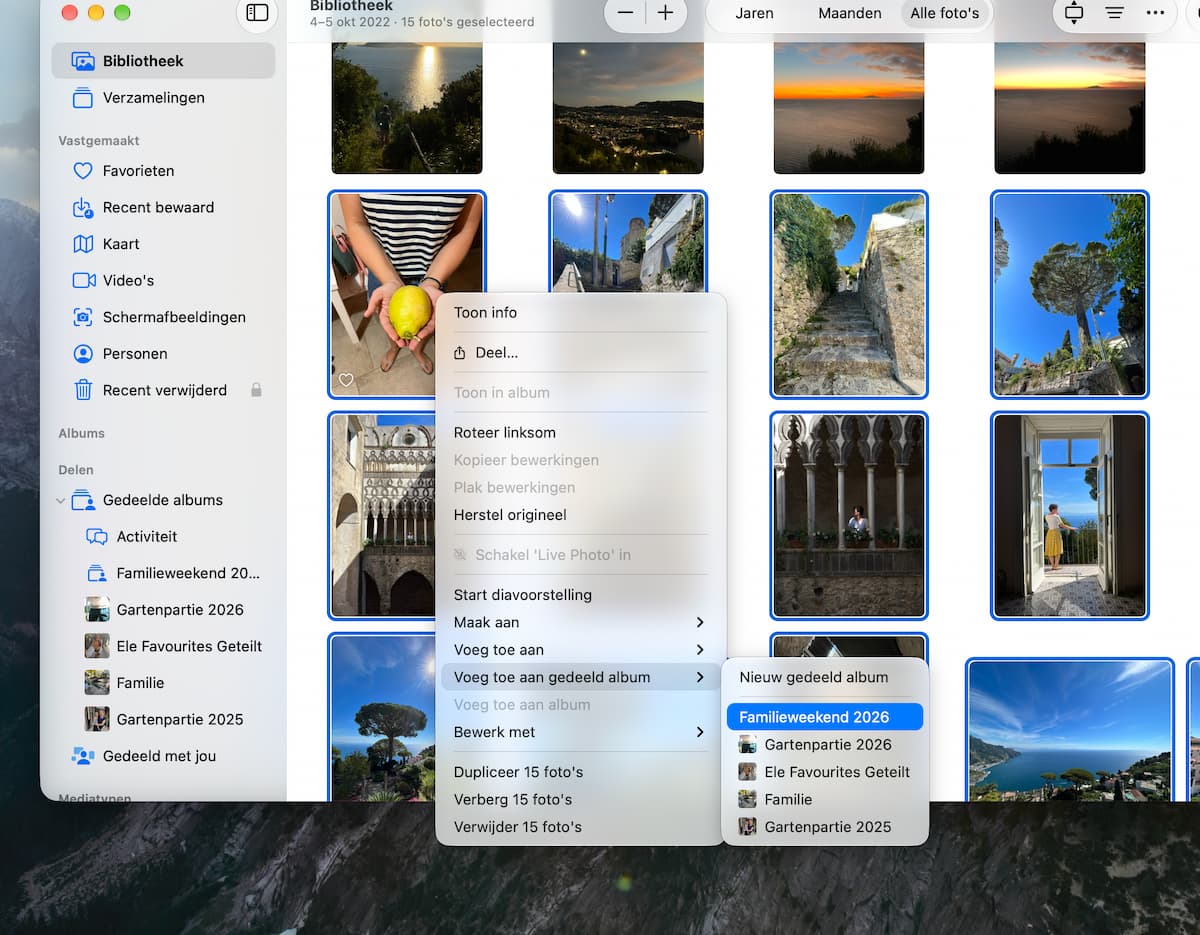Add photos to Gartenpartie 2026 in the submenu
The height and width of the screenshot is (935, 1200).
(825, 745)
